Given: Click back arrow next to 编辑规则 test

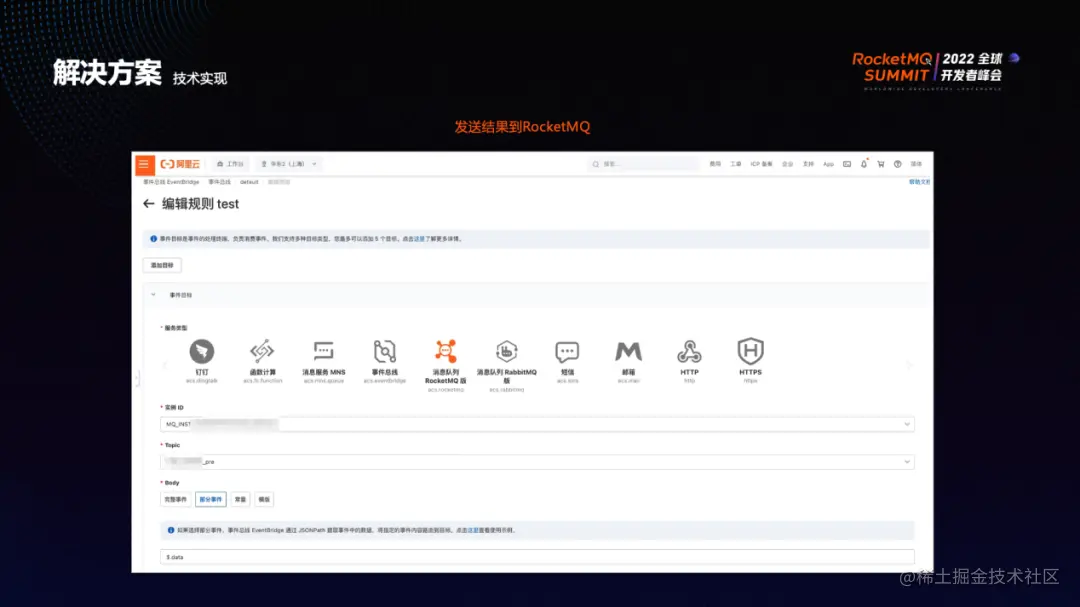Looking at the screenshot, I should click(148, 204).
